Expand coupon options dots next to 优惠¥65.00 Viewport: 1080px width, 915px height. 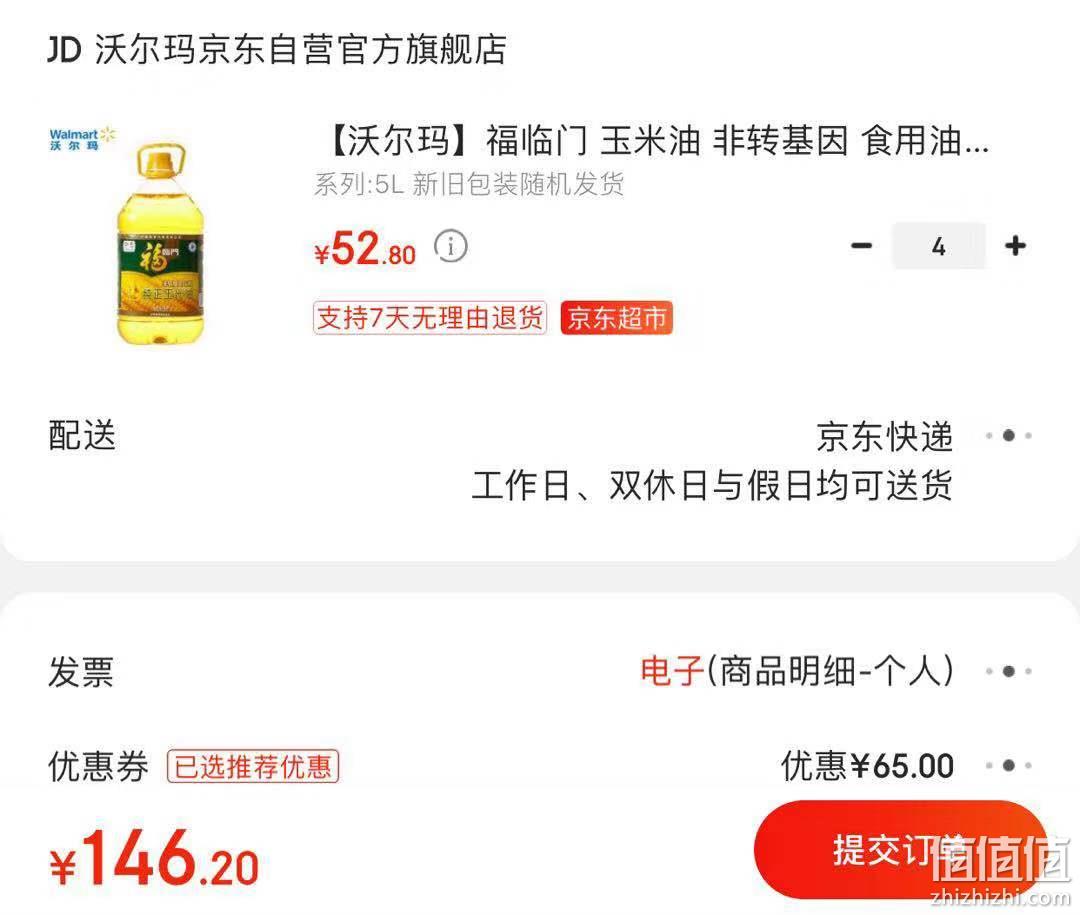1008,765
